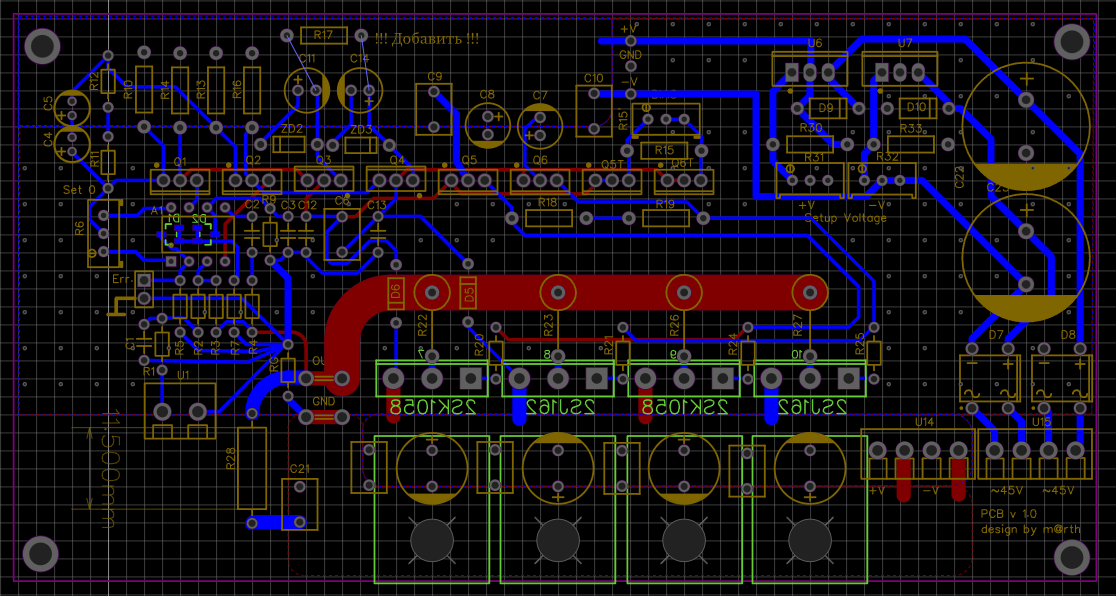Image resolution: width=1116 pixels, height=596 pixels.
Task: Click the C5 capacitor label
Action: point(48,104)
